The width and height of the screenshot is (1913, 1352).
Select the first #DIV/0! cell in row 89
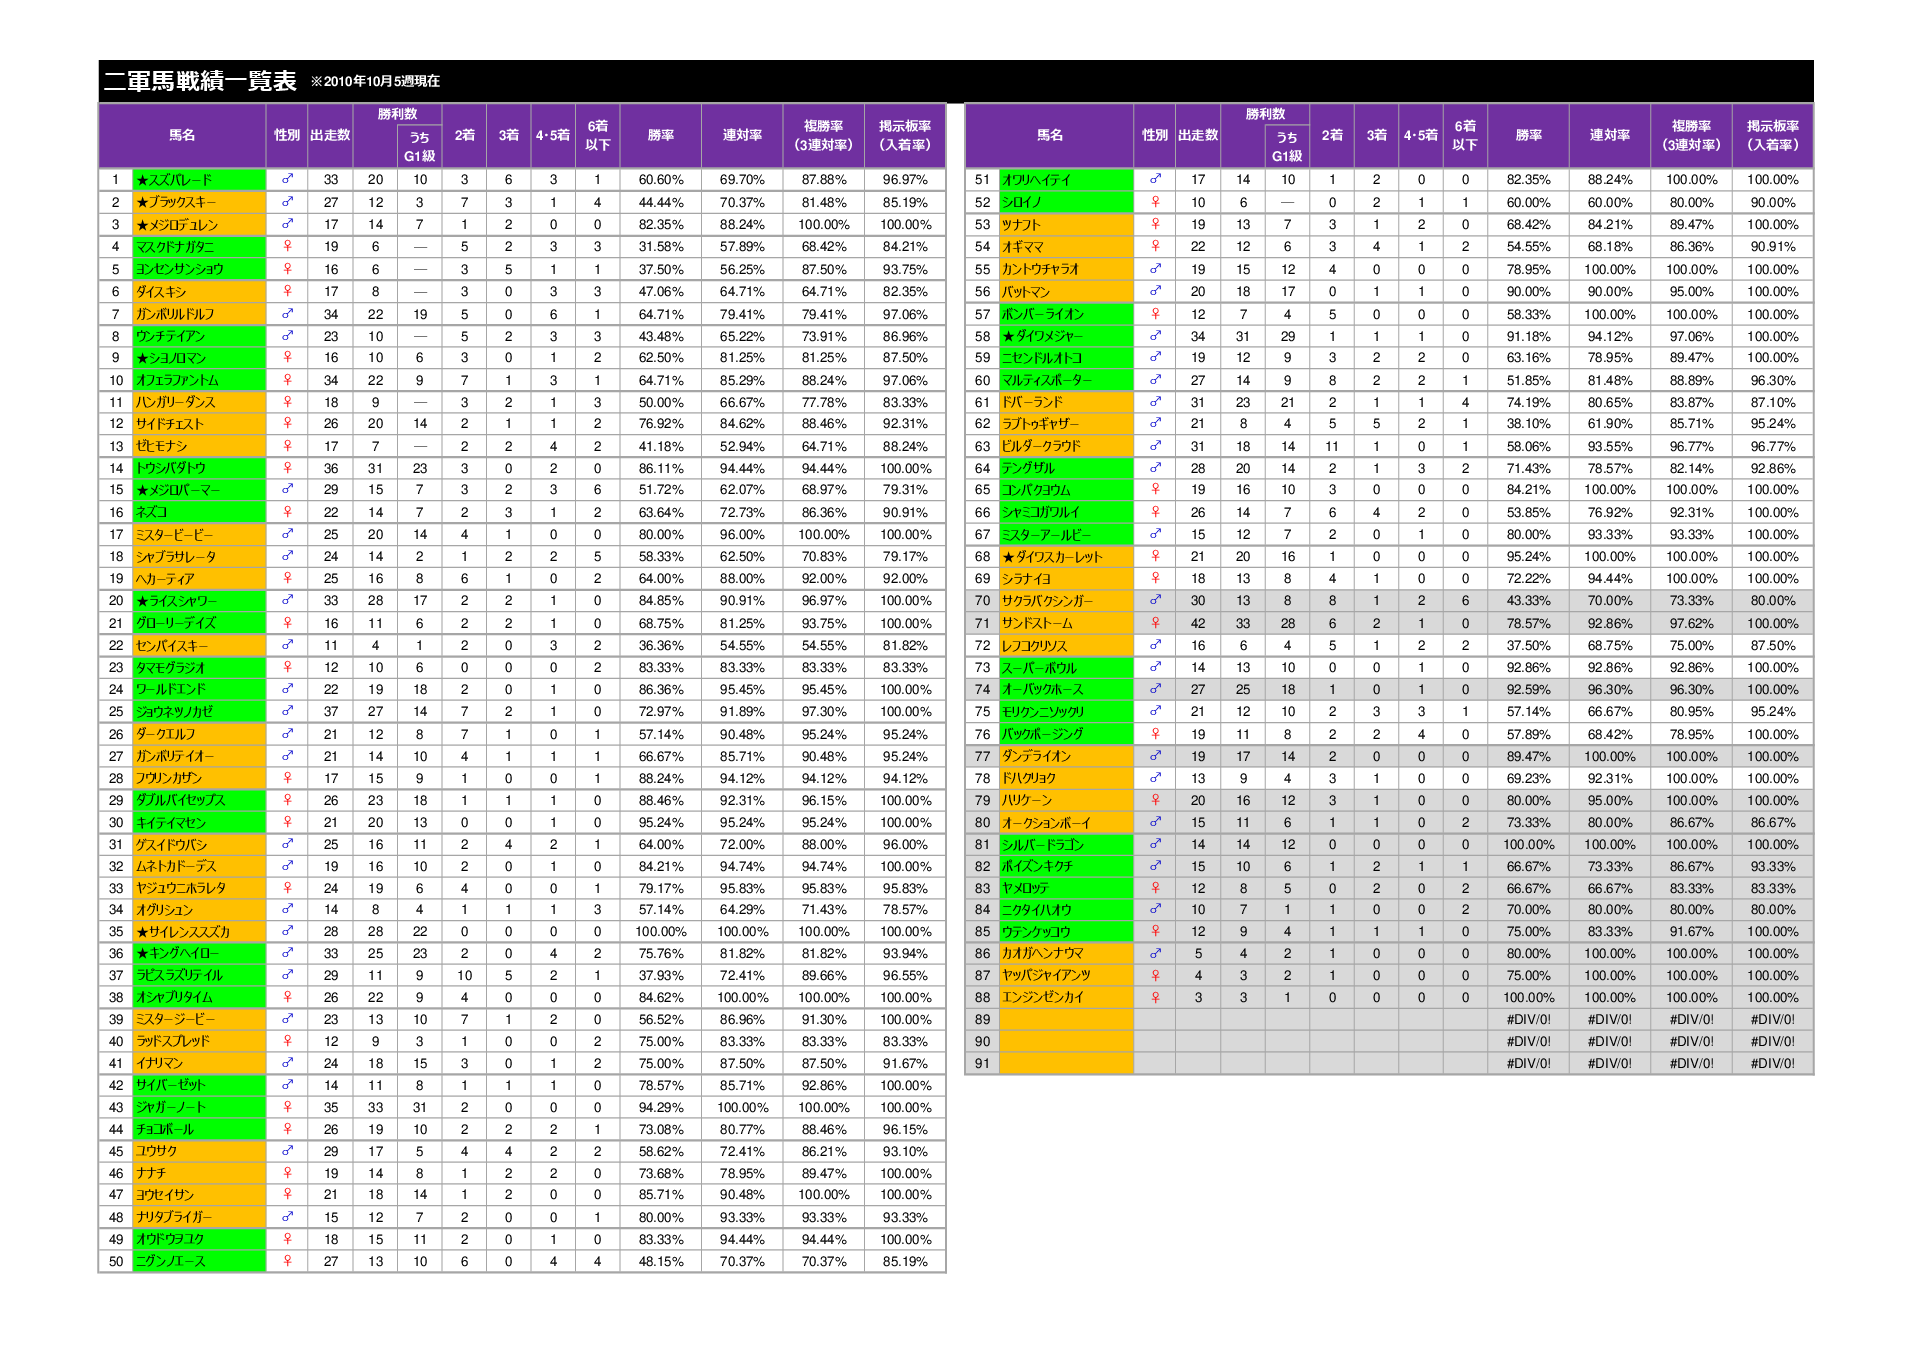point(1529,1019)
